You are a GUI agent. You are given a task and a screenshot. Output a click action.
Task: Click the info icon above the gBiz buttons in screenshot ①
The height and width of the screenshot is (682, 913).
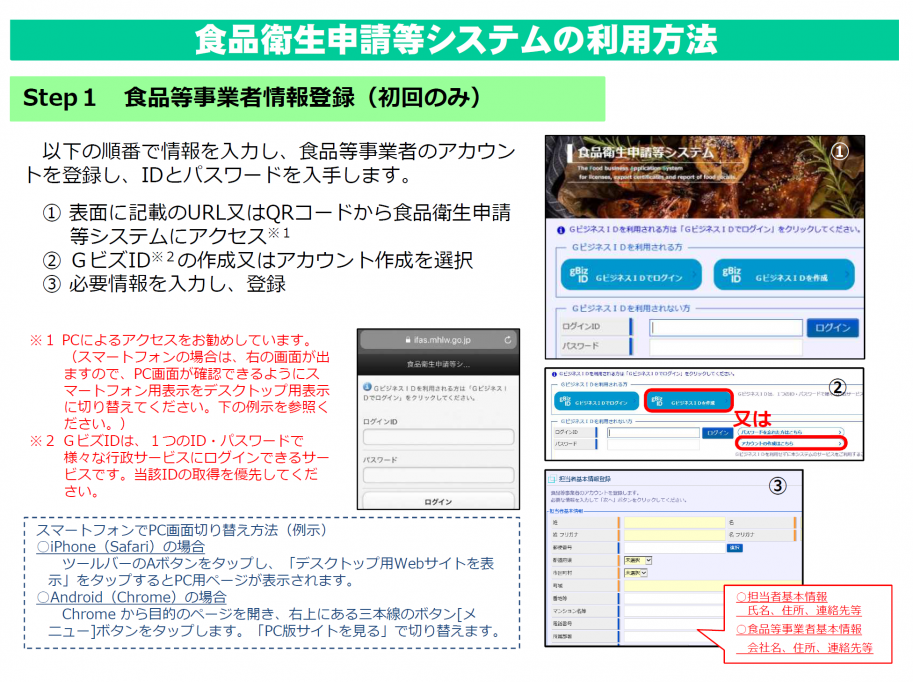click(x=561, y=230)
